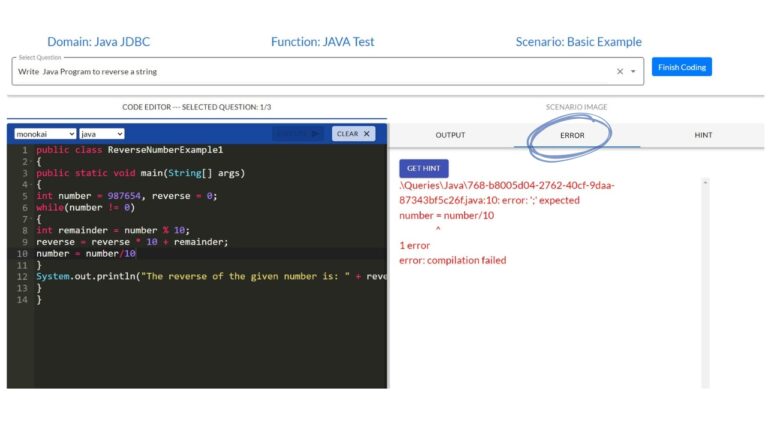Click the GET HINT button

tap(423, 168)
